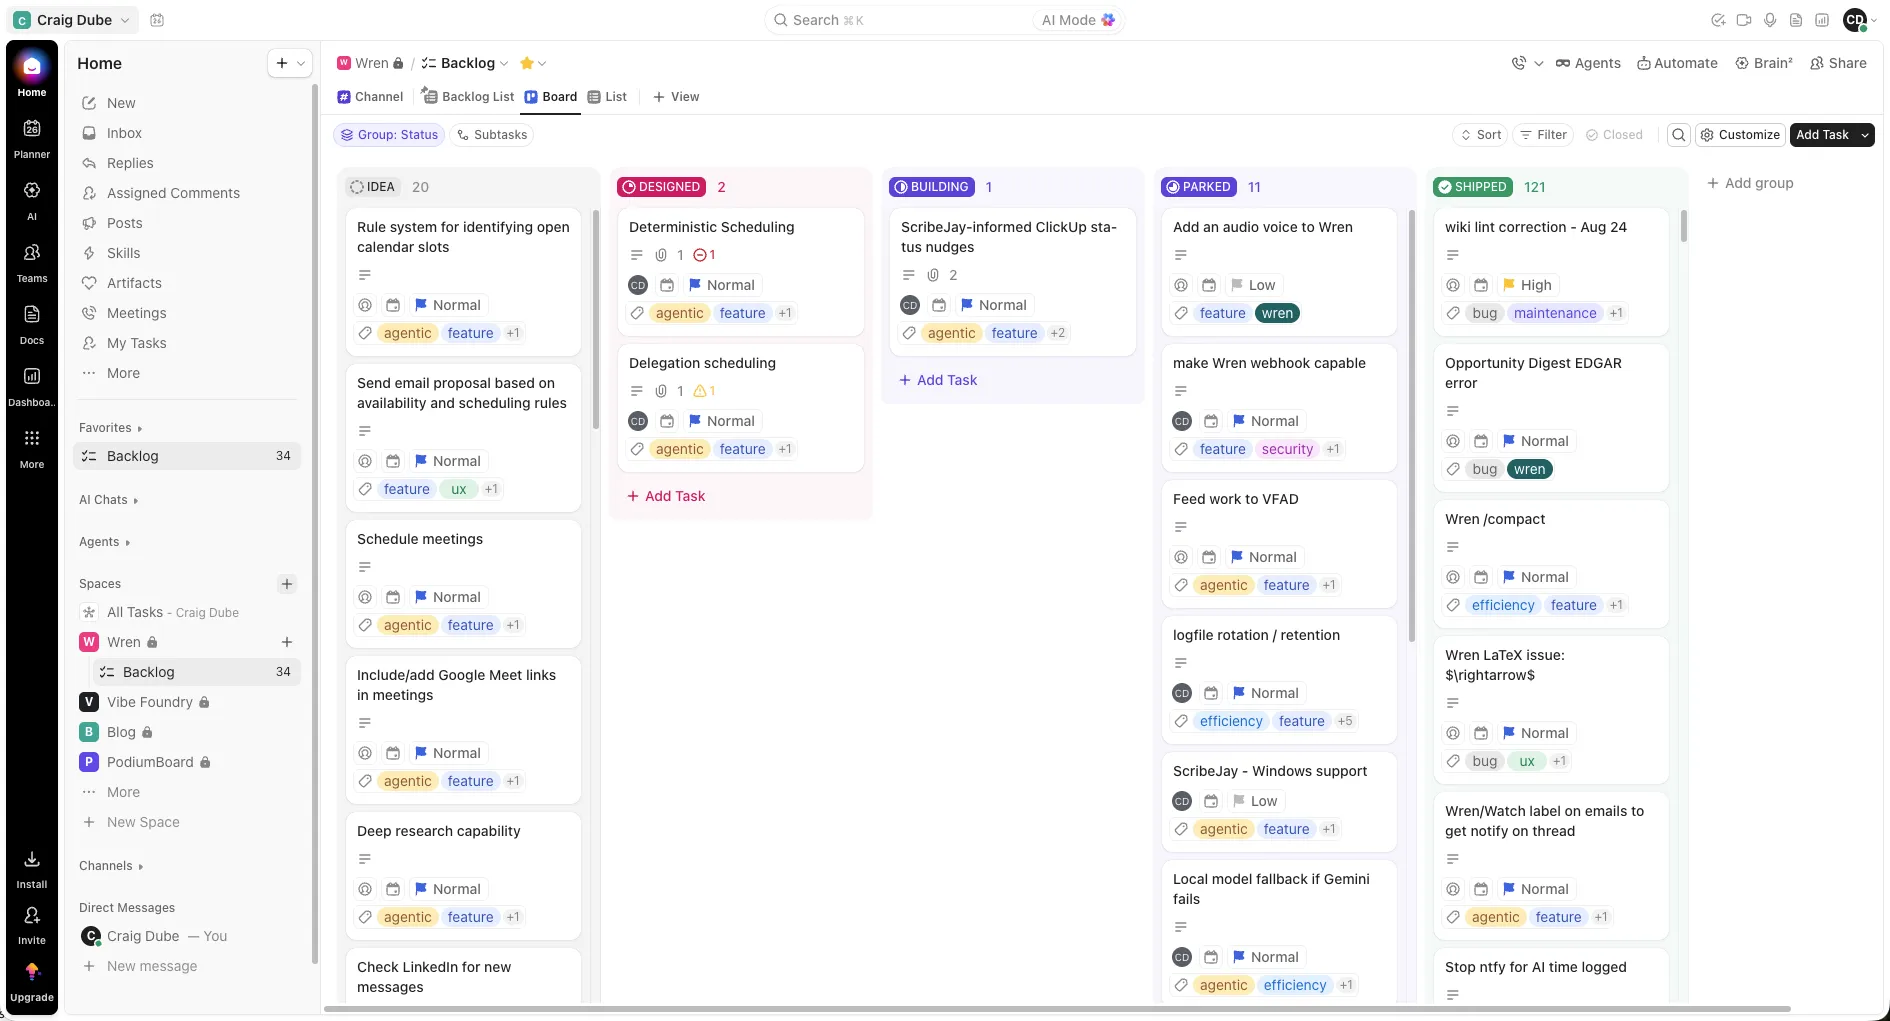
Task: Open the Backlog breadcrumb dropdown chevron
Action: 504,64
